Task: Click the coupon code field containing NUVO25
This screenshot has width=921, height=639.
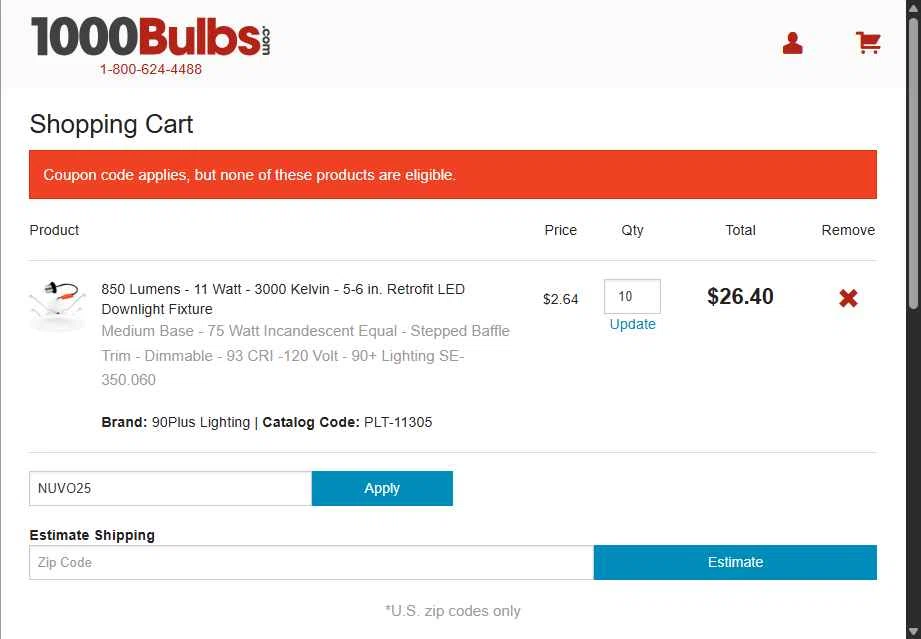Action: tap(170, 489)
